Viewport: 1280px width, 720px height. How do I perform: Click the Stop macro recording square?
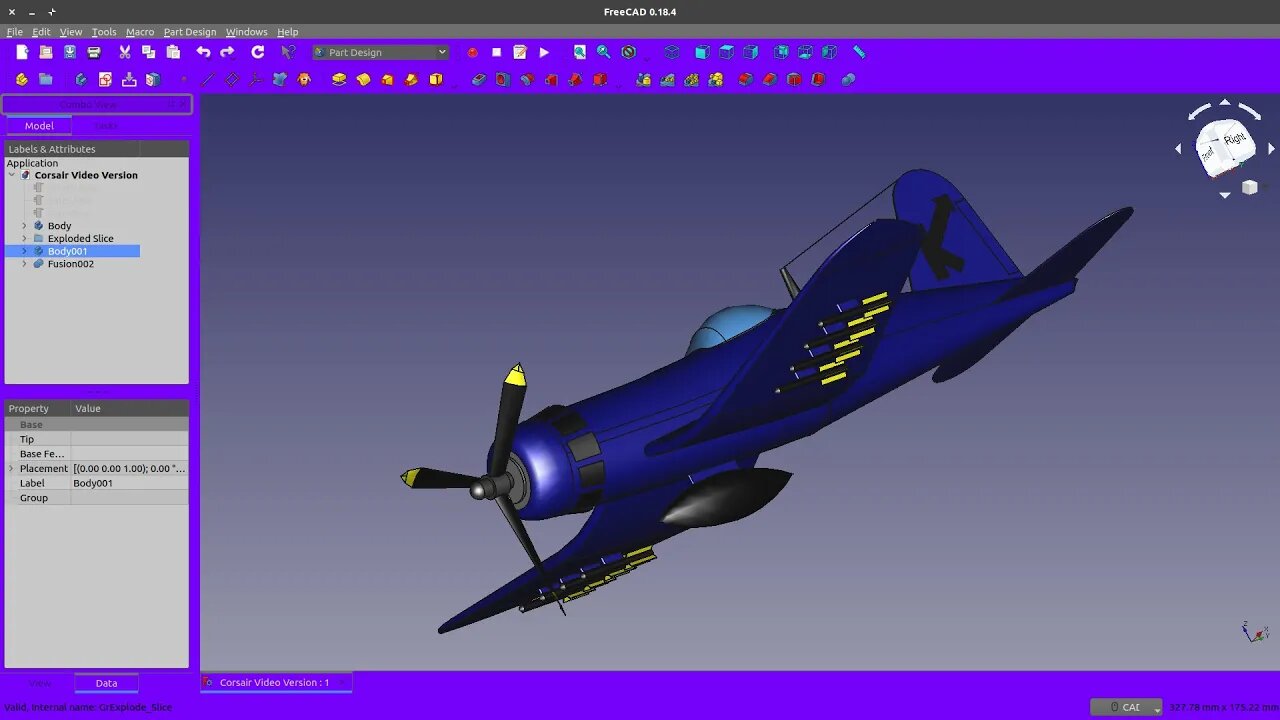(x=496, y=52)
